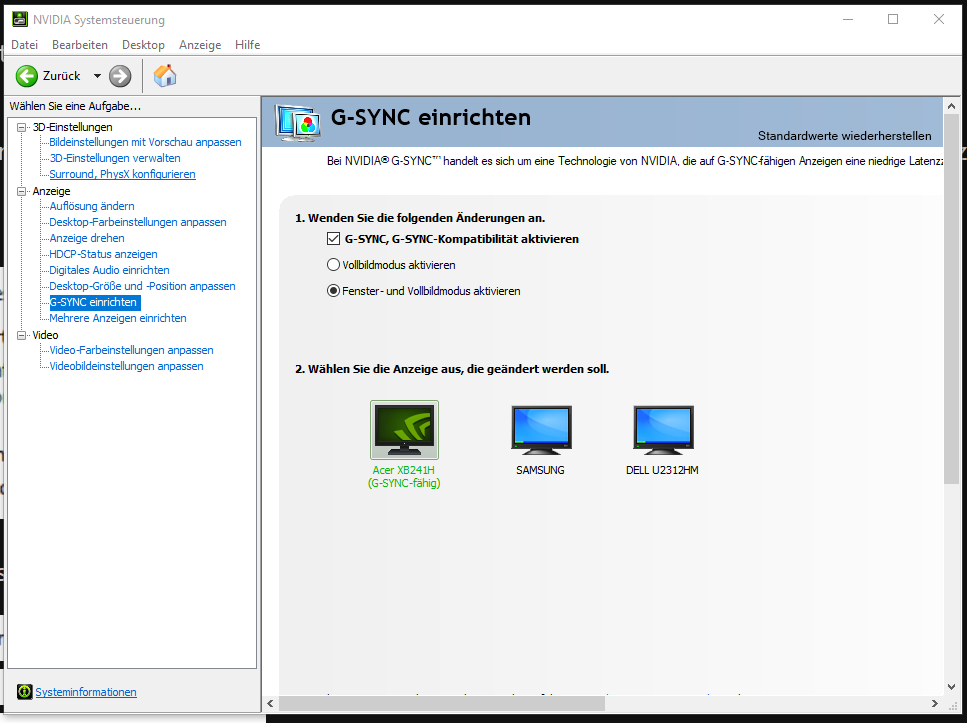Click the NVIDIA logo in title bar
The image size is (967, 723).
point(20,19)
